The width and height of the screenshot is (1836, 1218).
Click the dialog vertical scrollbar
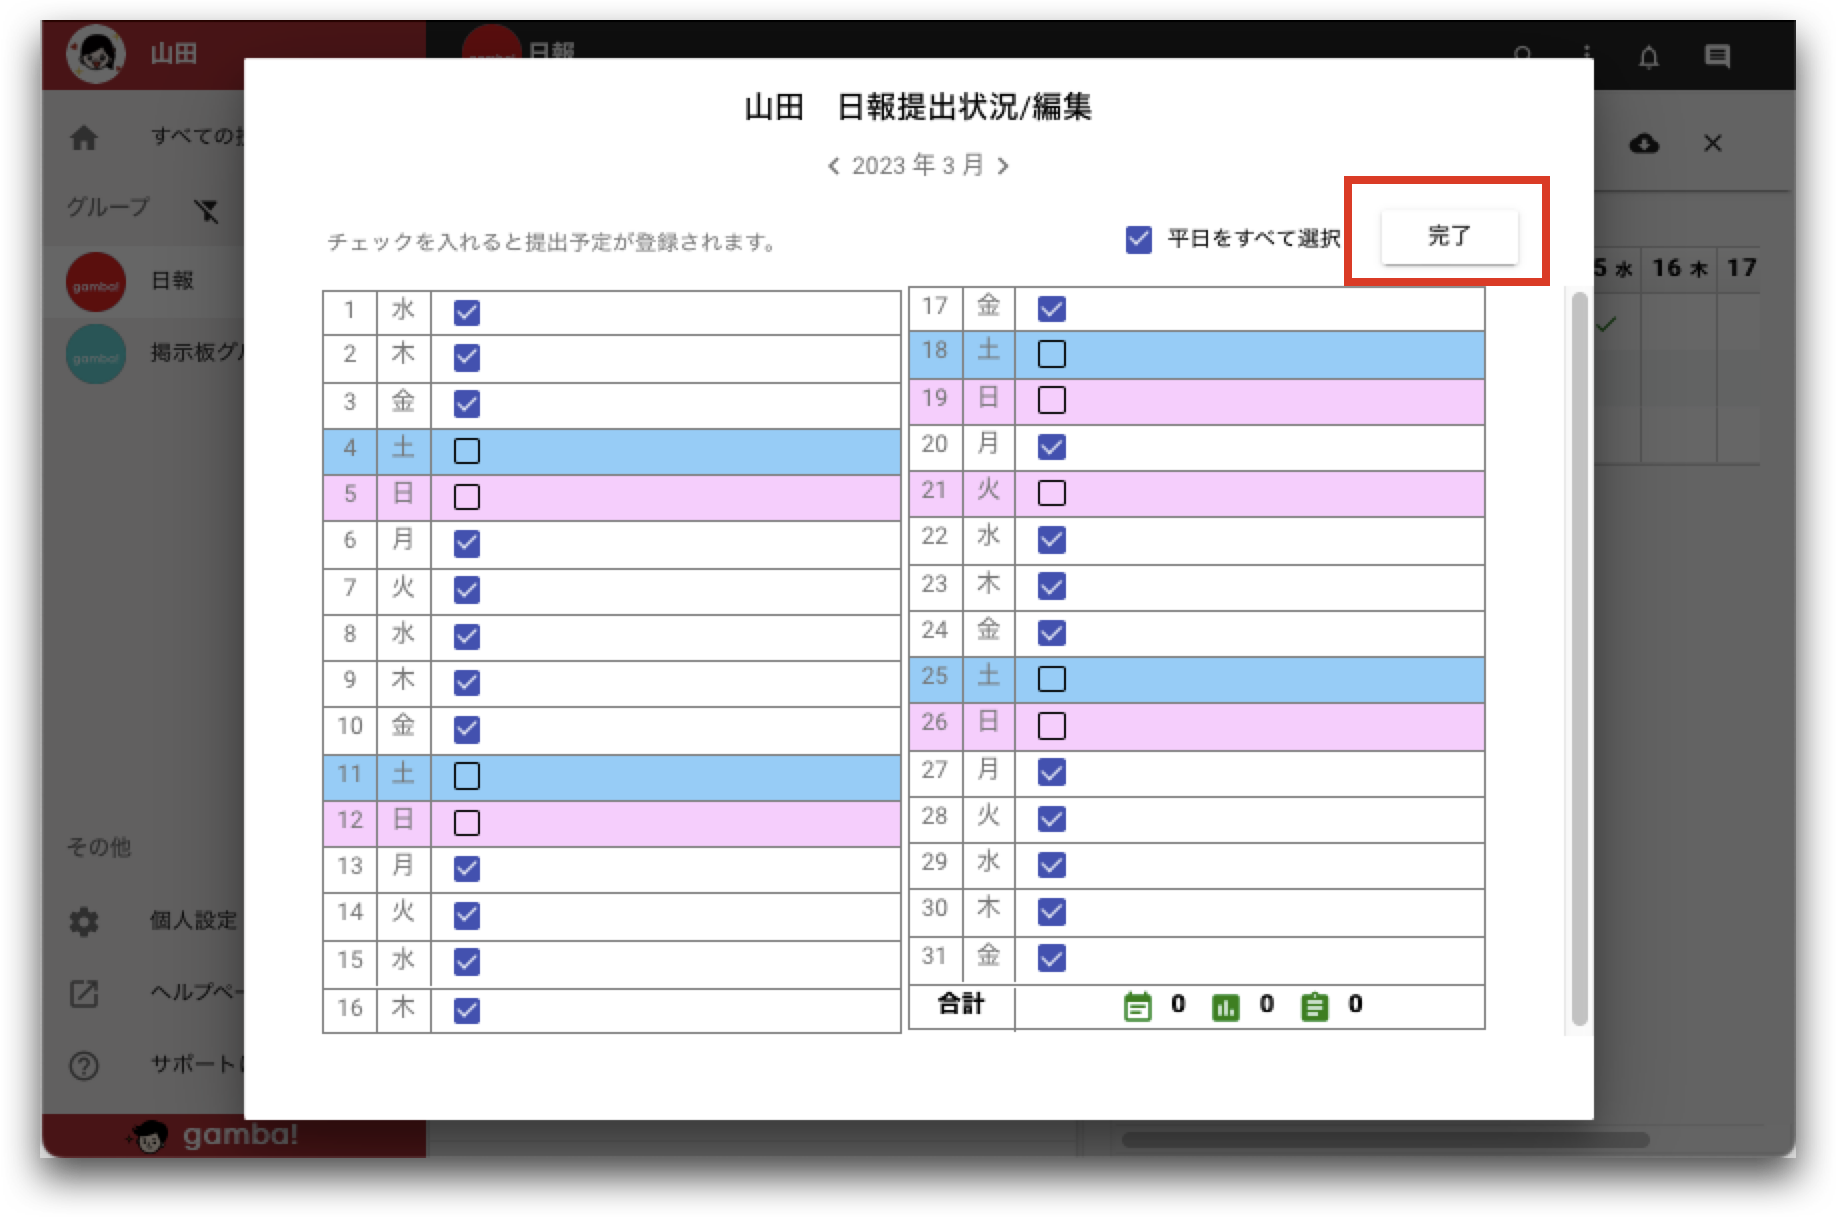[1580, 658]
